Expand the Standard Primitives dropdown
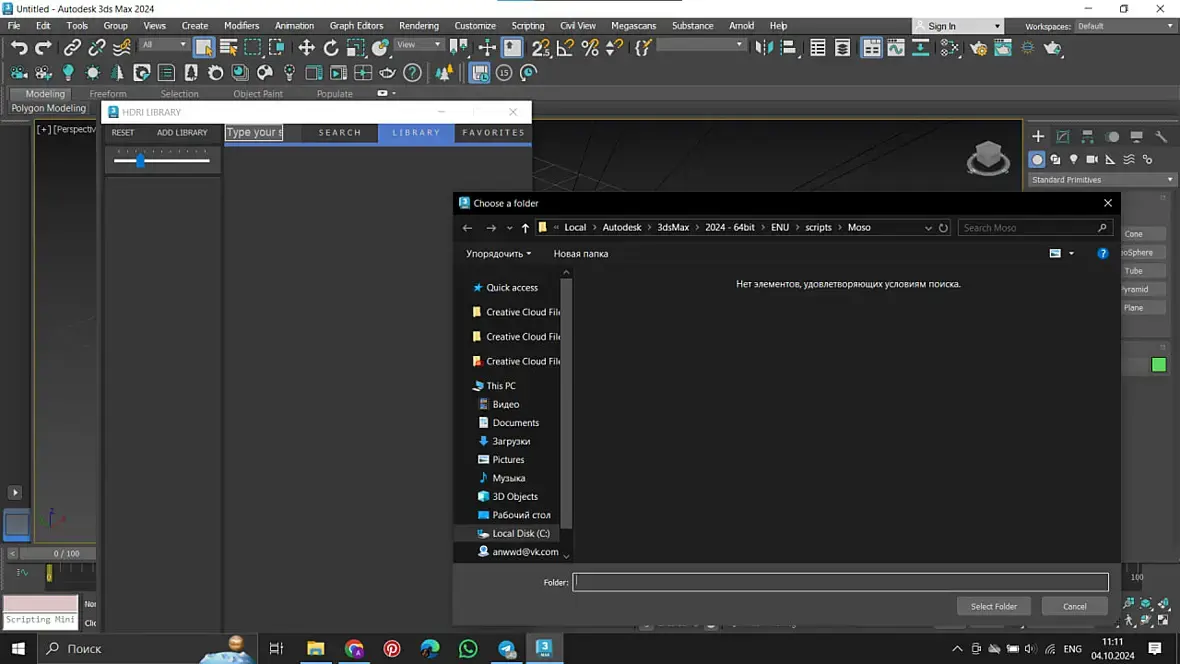The image size is (1180, 664). coord(1101,180)
